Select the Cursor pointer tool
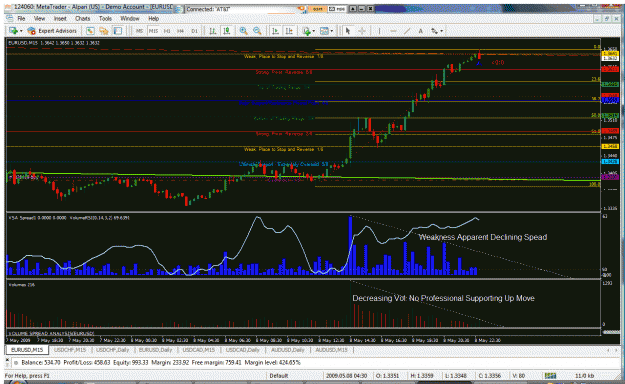 [348, 31]
